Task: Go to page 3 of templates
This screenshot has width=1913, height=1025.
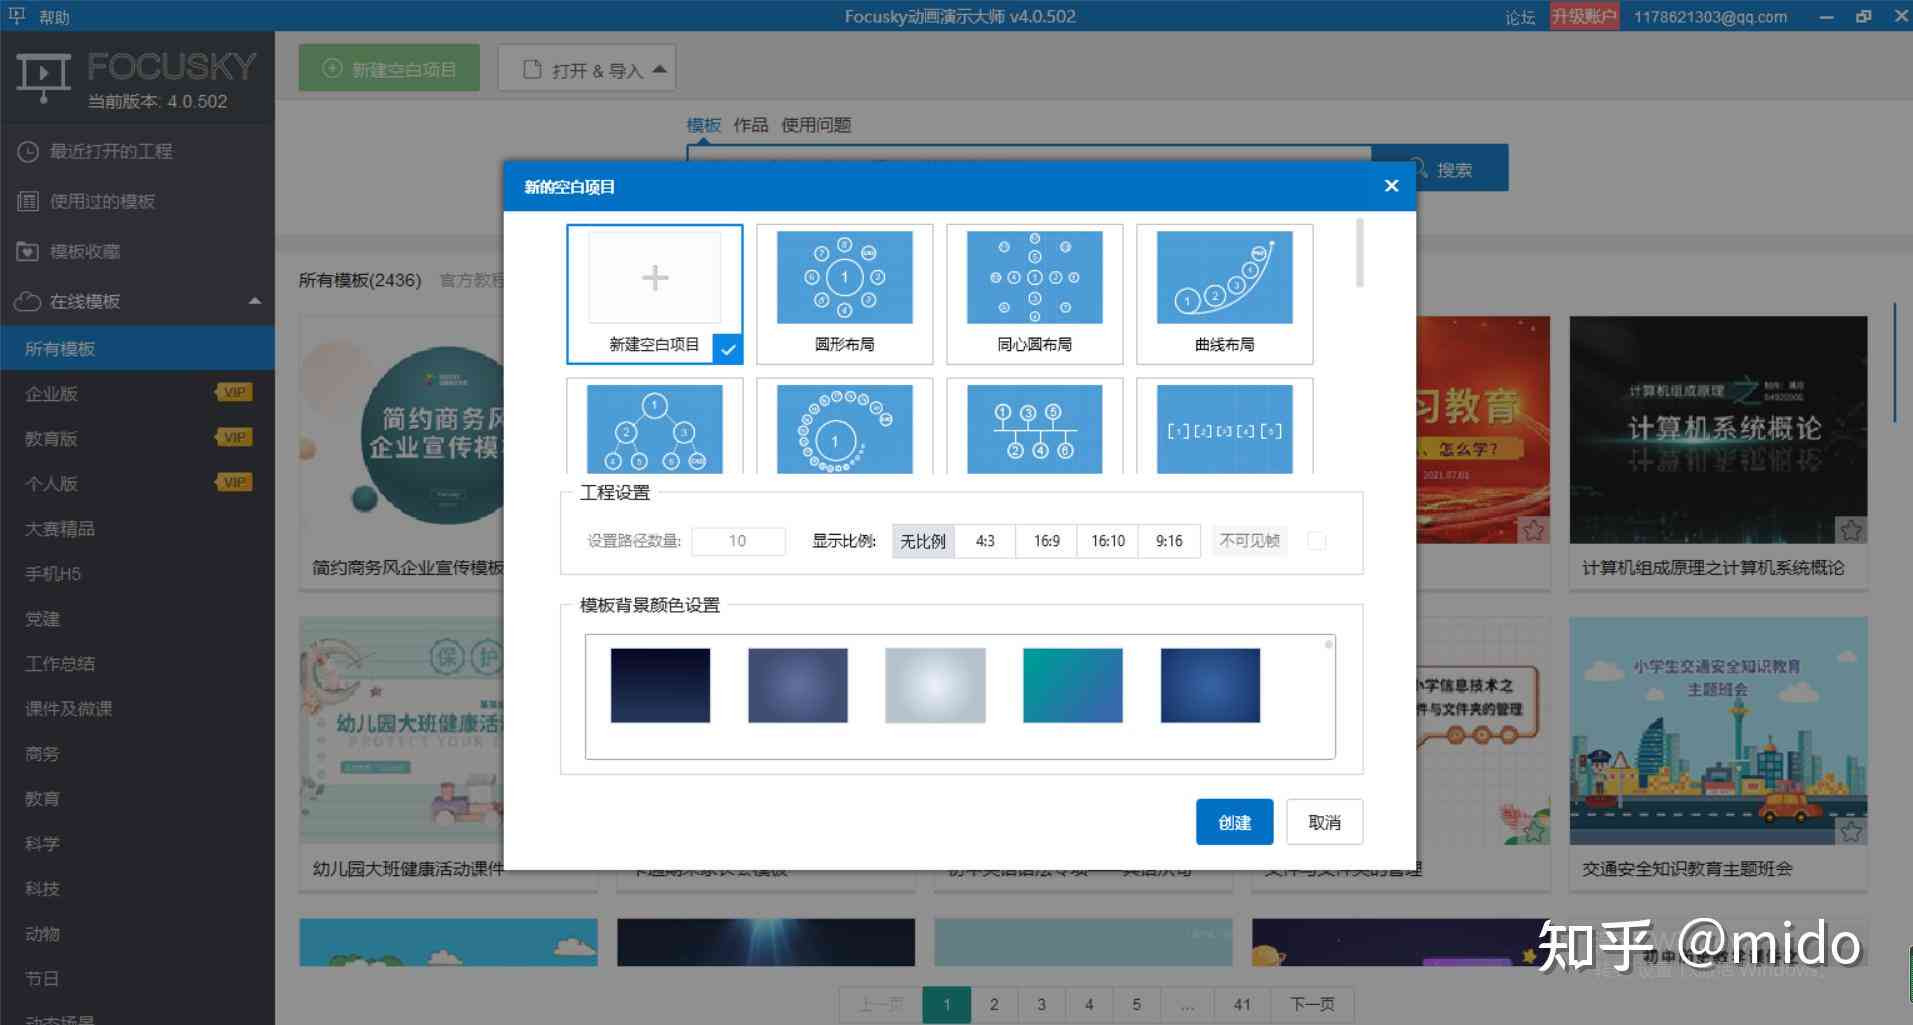Action: click(x=1041, y=1004)
